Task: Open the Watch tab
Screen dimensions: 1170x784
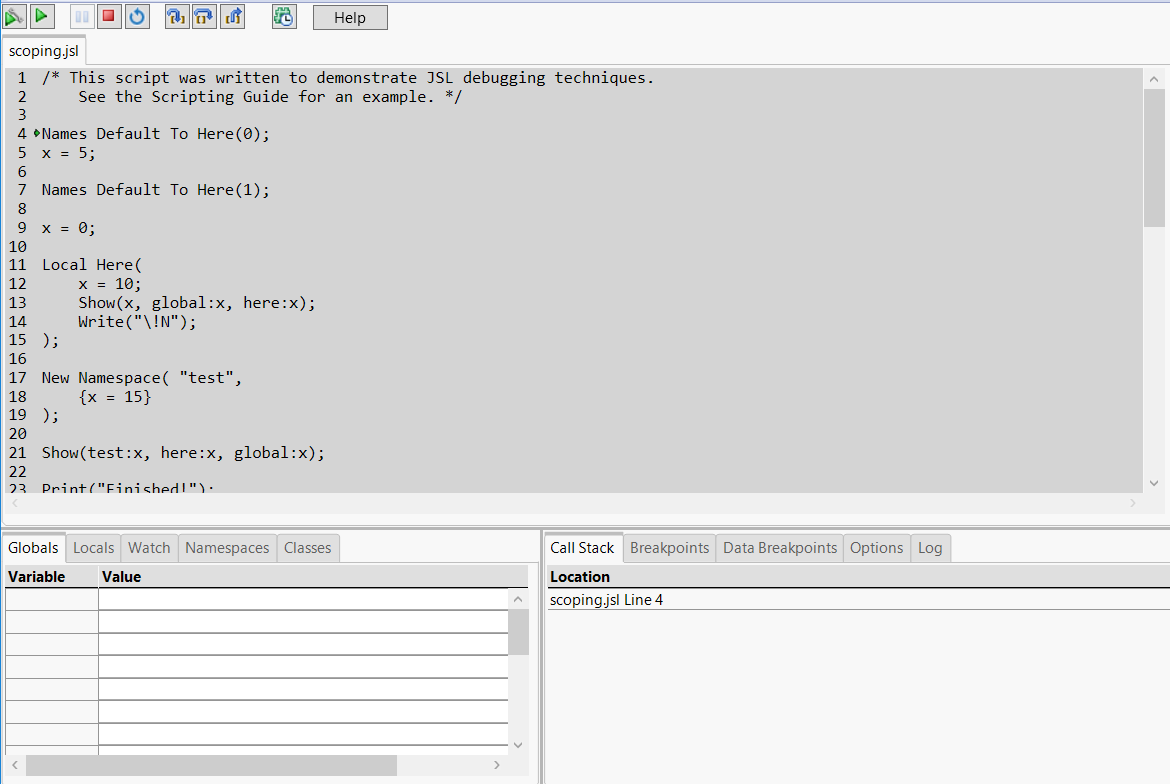Action: point(149,547)
